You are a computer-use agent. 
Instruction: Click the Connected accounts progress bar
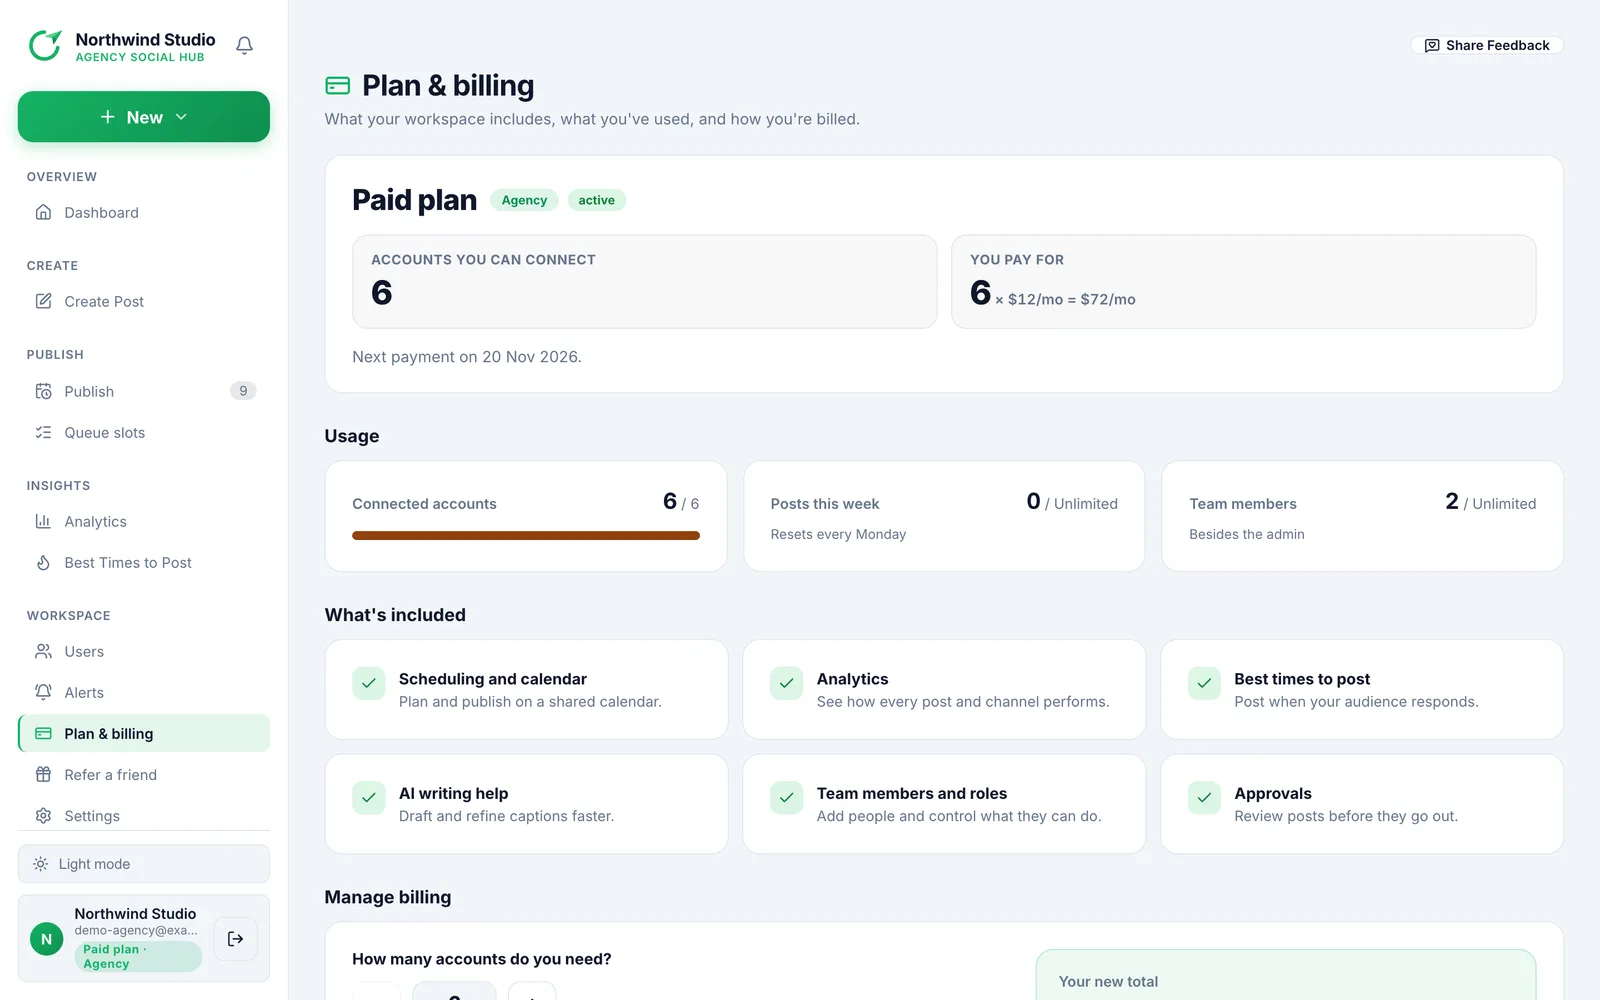coord(526,536)
